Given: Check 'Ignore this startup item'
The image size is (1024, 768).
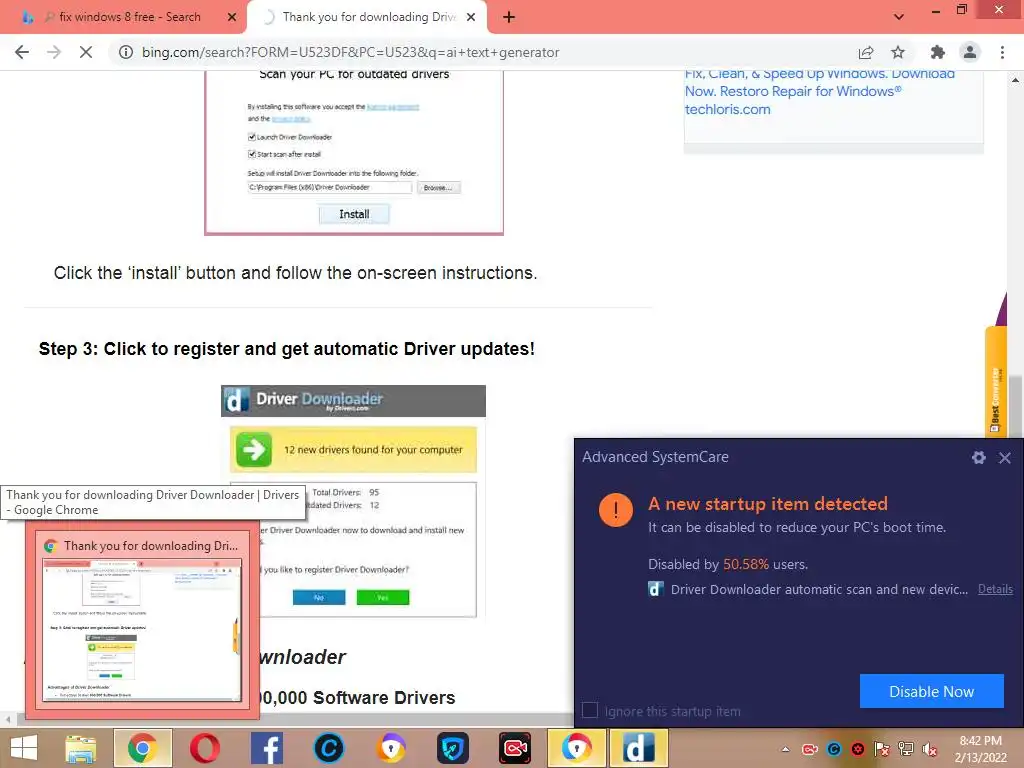Looking at the screenshot, I should pos(590,711).
